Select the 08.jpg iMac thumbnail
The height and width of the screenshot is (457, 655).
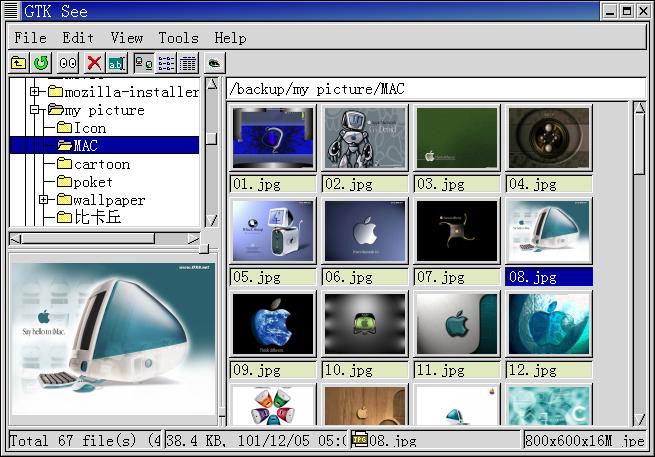pyautogui.click(x=549, y=231)
